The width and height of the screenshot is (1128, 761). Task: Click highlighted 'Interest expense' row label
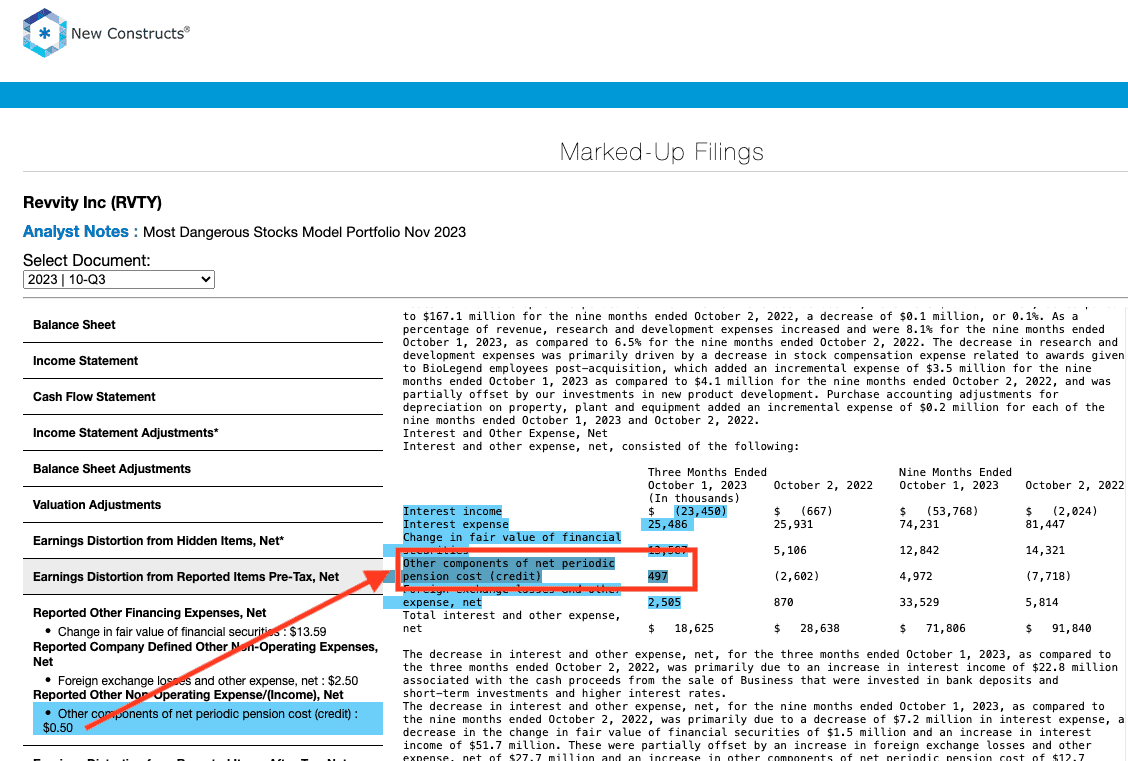(x=455, y=524)
